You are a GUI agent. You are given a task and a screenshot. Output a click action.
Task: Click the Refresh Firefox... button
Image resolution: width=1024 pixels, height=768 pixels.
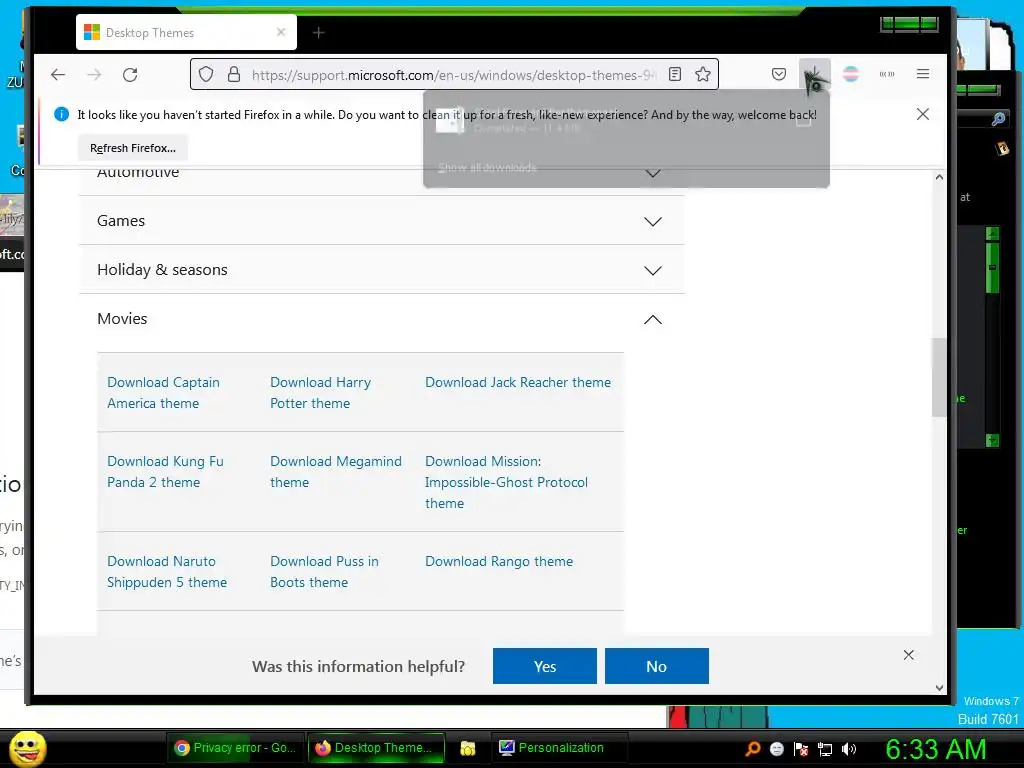(x=133, y=148)
